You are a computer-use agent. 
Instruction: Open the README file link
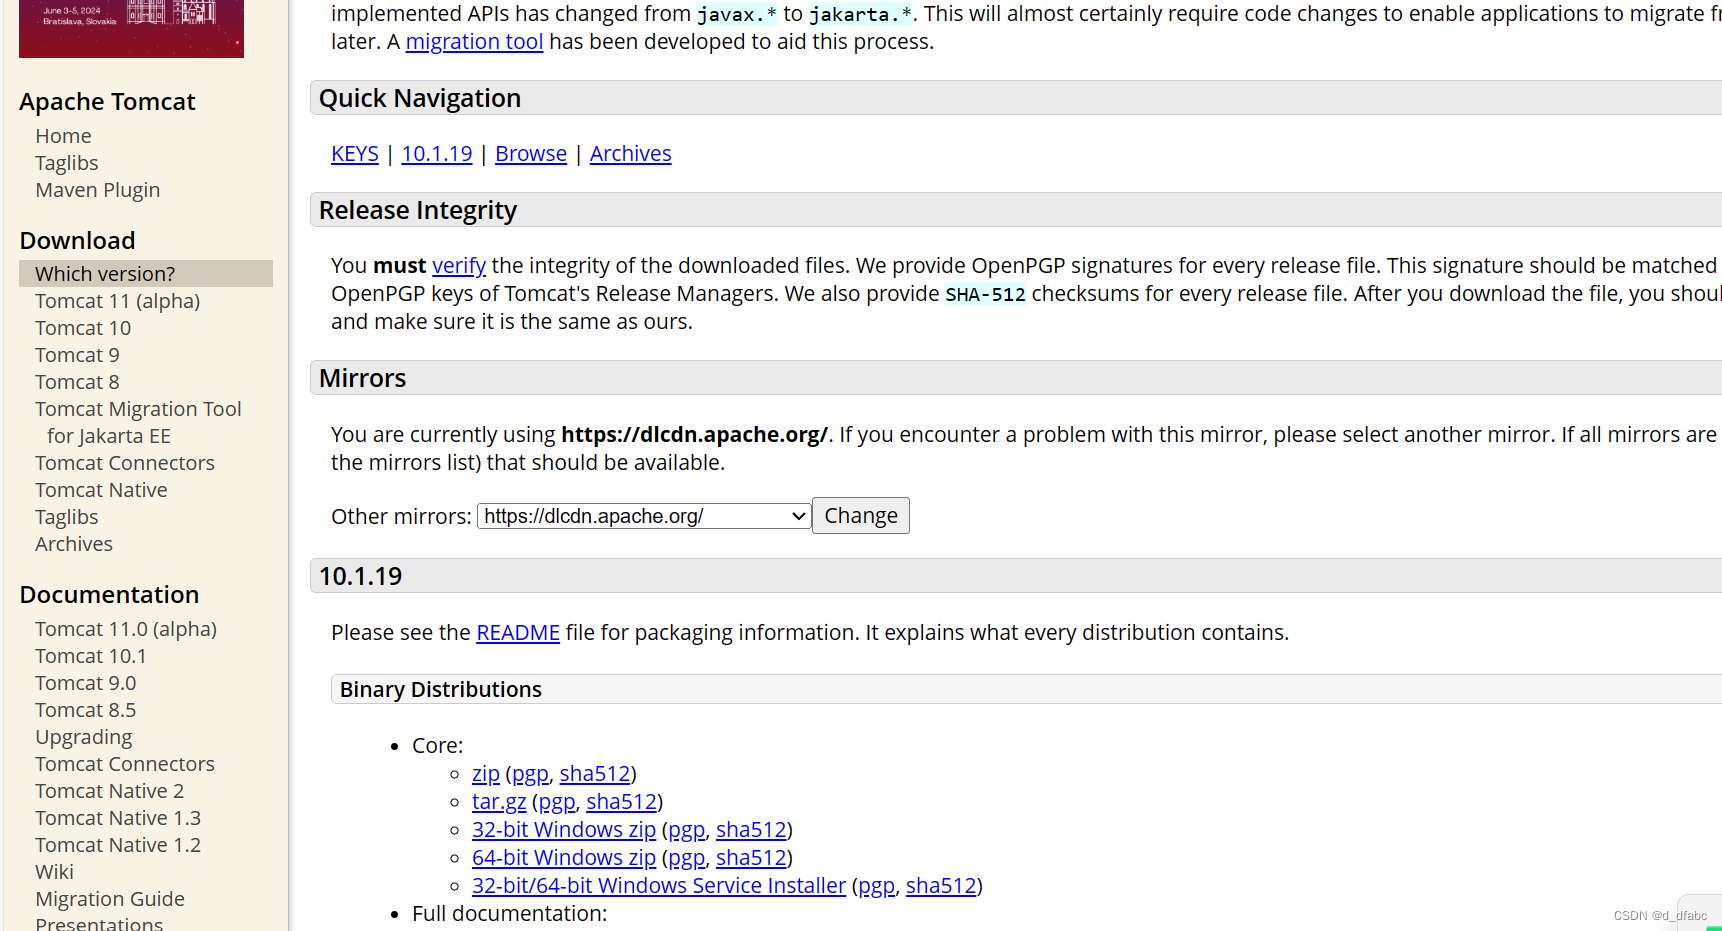click(518, 633)
